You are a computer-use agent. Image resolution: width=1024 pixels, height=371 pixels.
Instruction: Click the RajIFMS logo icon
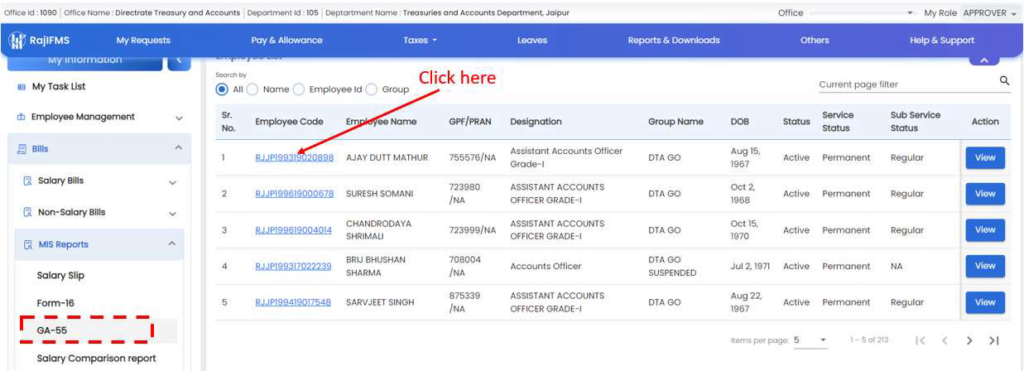tap(17, 40)
